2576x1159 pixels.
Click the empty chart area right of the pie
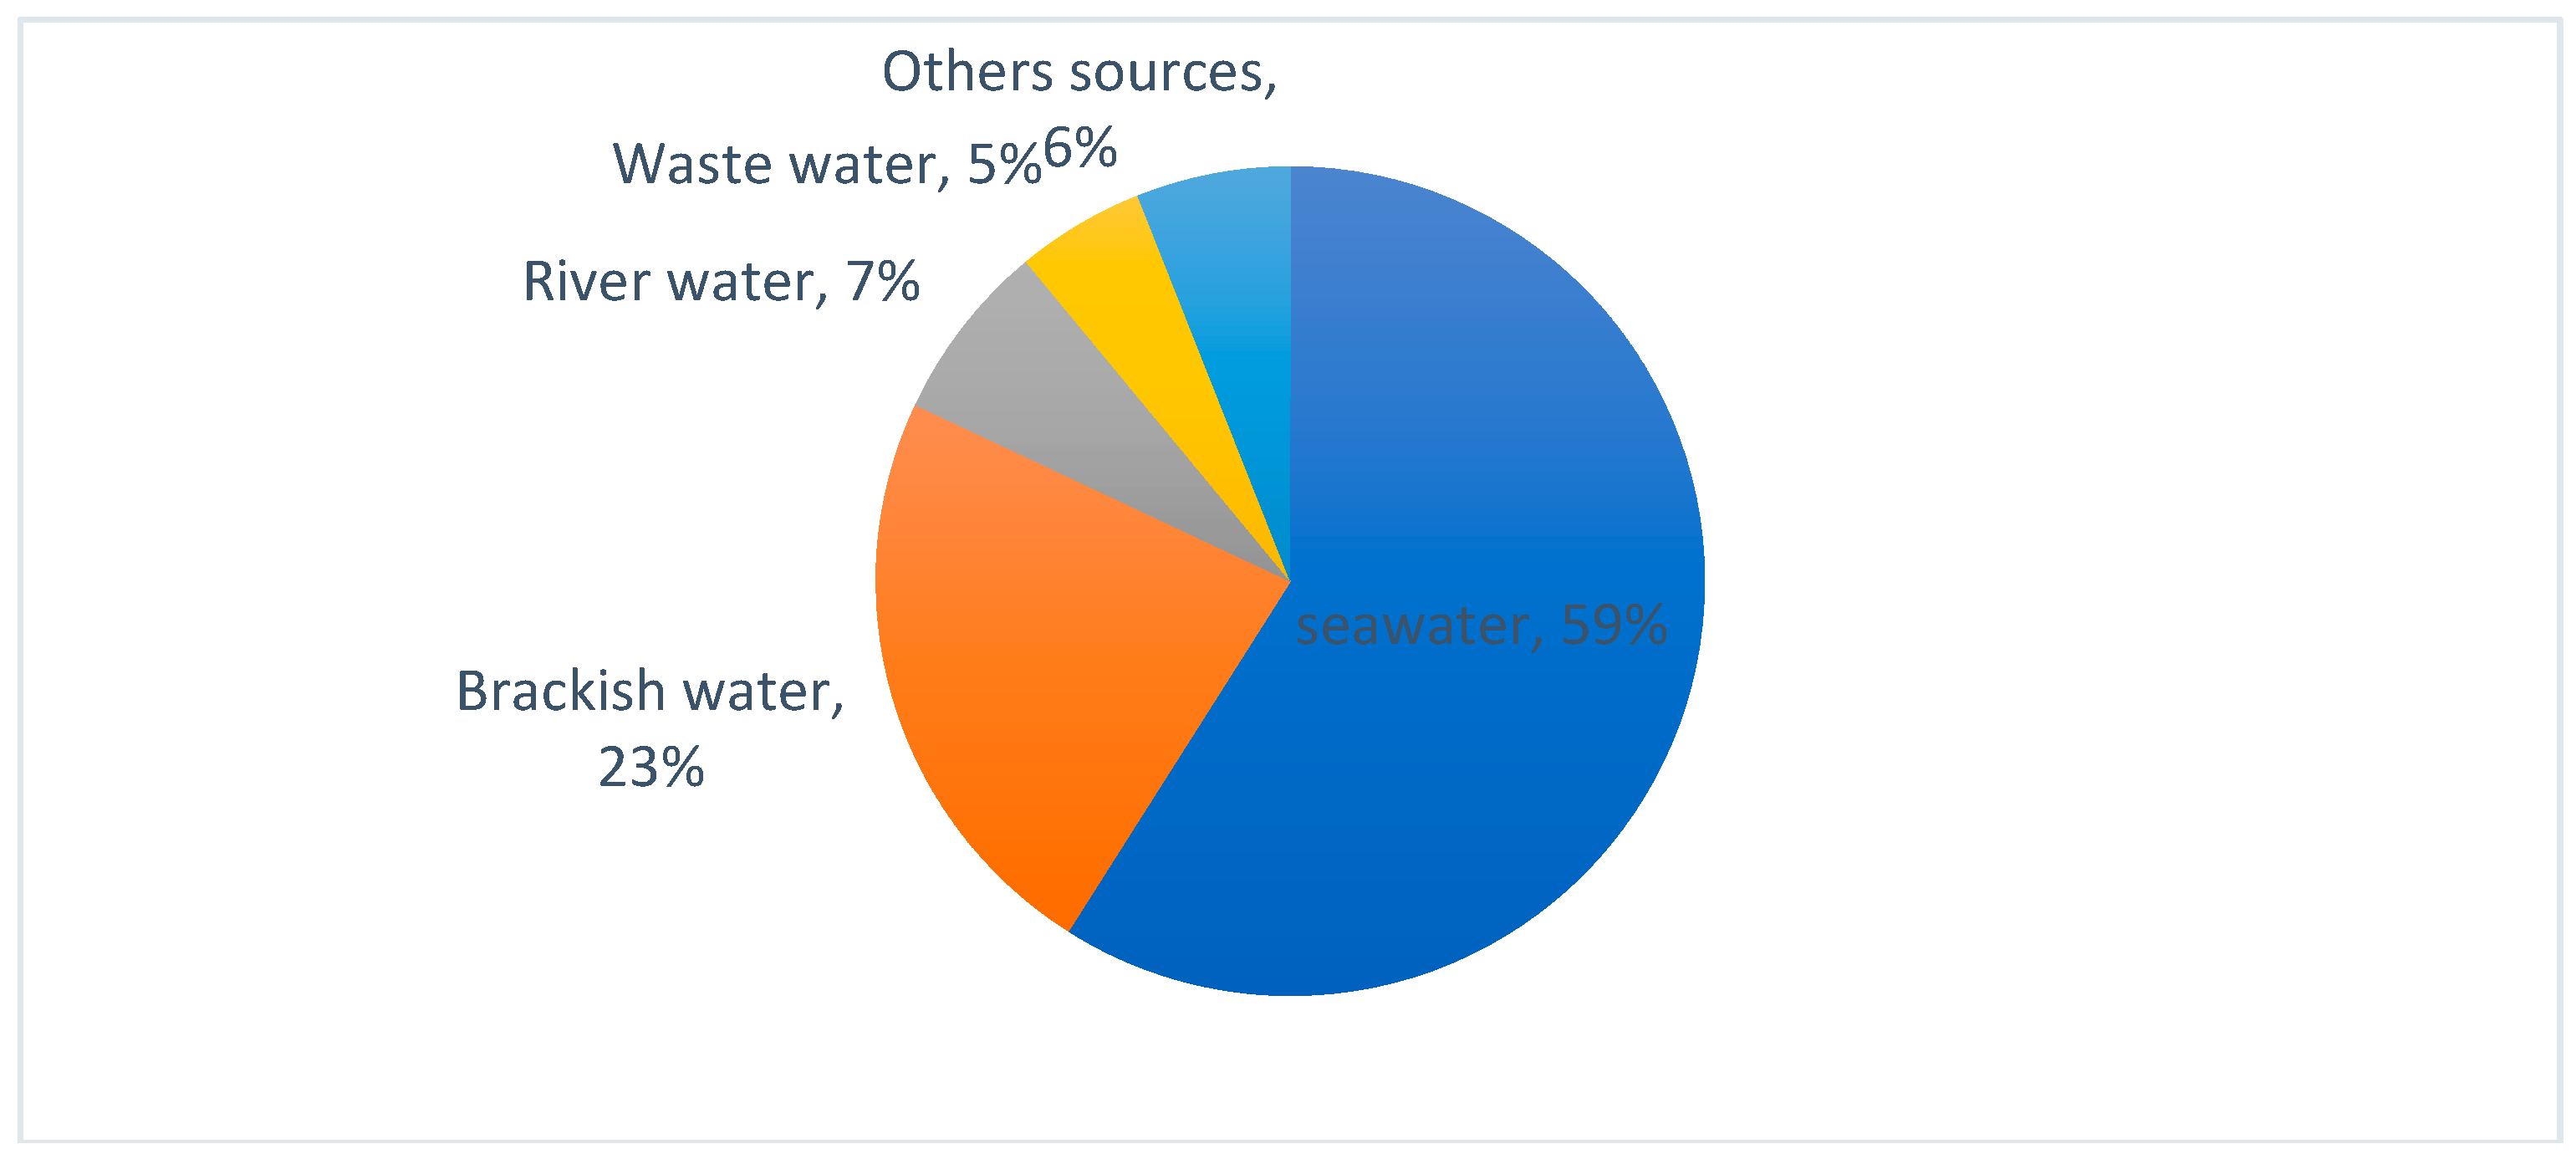pos(2100,580)
